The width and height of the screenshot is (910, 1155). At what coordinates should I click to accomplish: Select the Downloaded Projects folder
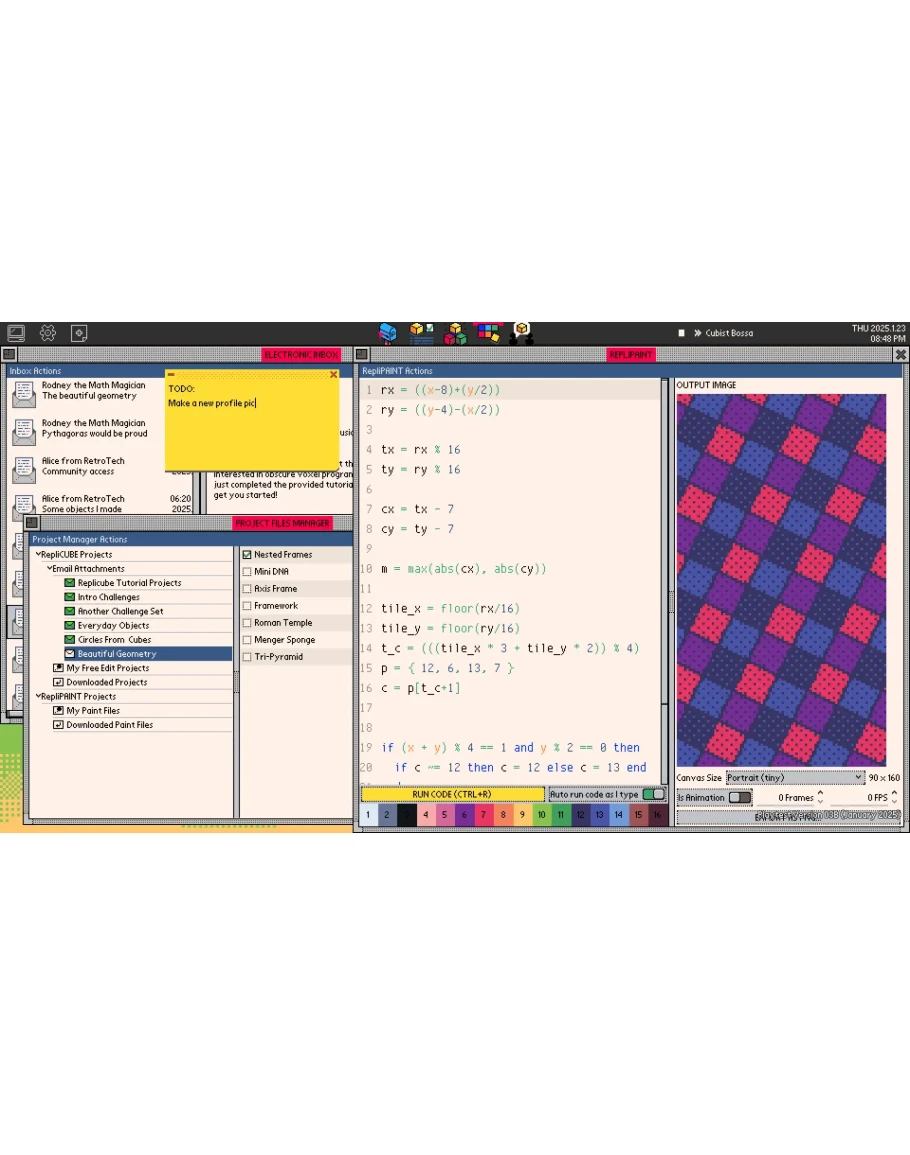tap(106, 682)
